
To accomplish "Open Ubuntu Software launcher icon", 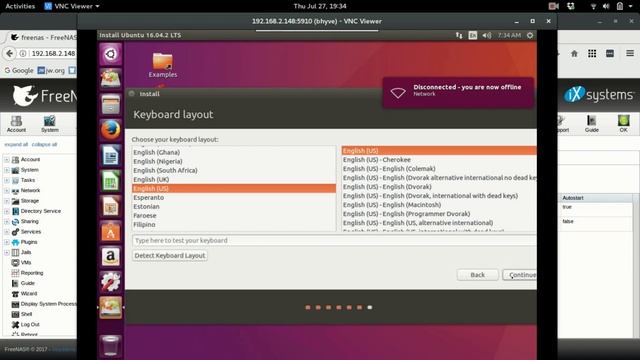I will 111,231.
